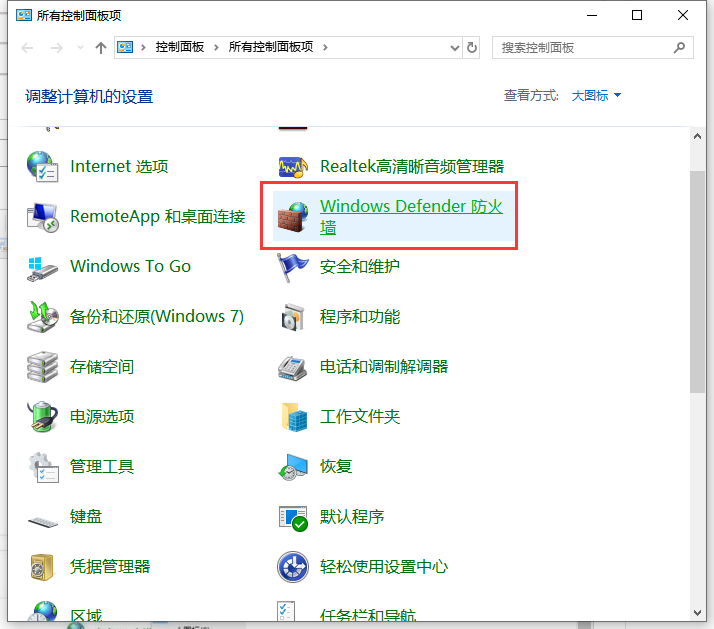Click the RemoteApp and Desktop Connections icon
The width and height of the screenshot is (714, 629).
42,216
